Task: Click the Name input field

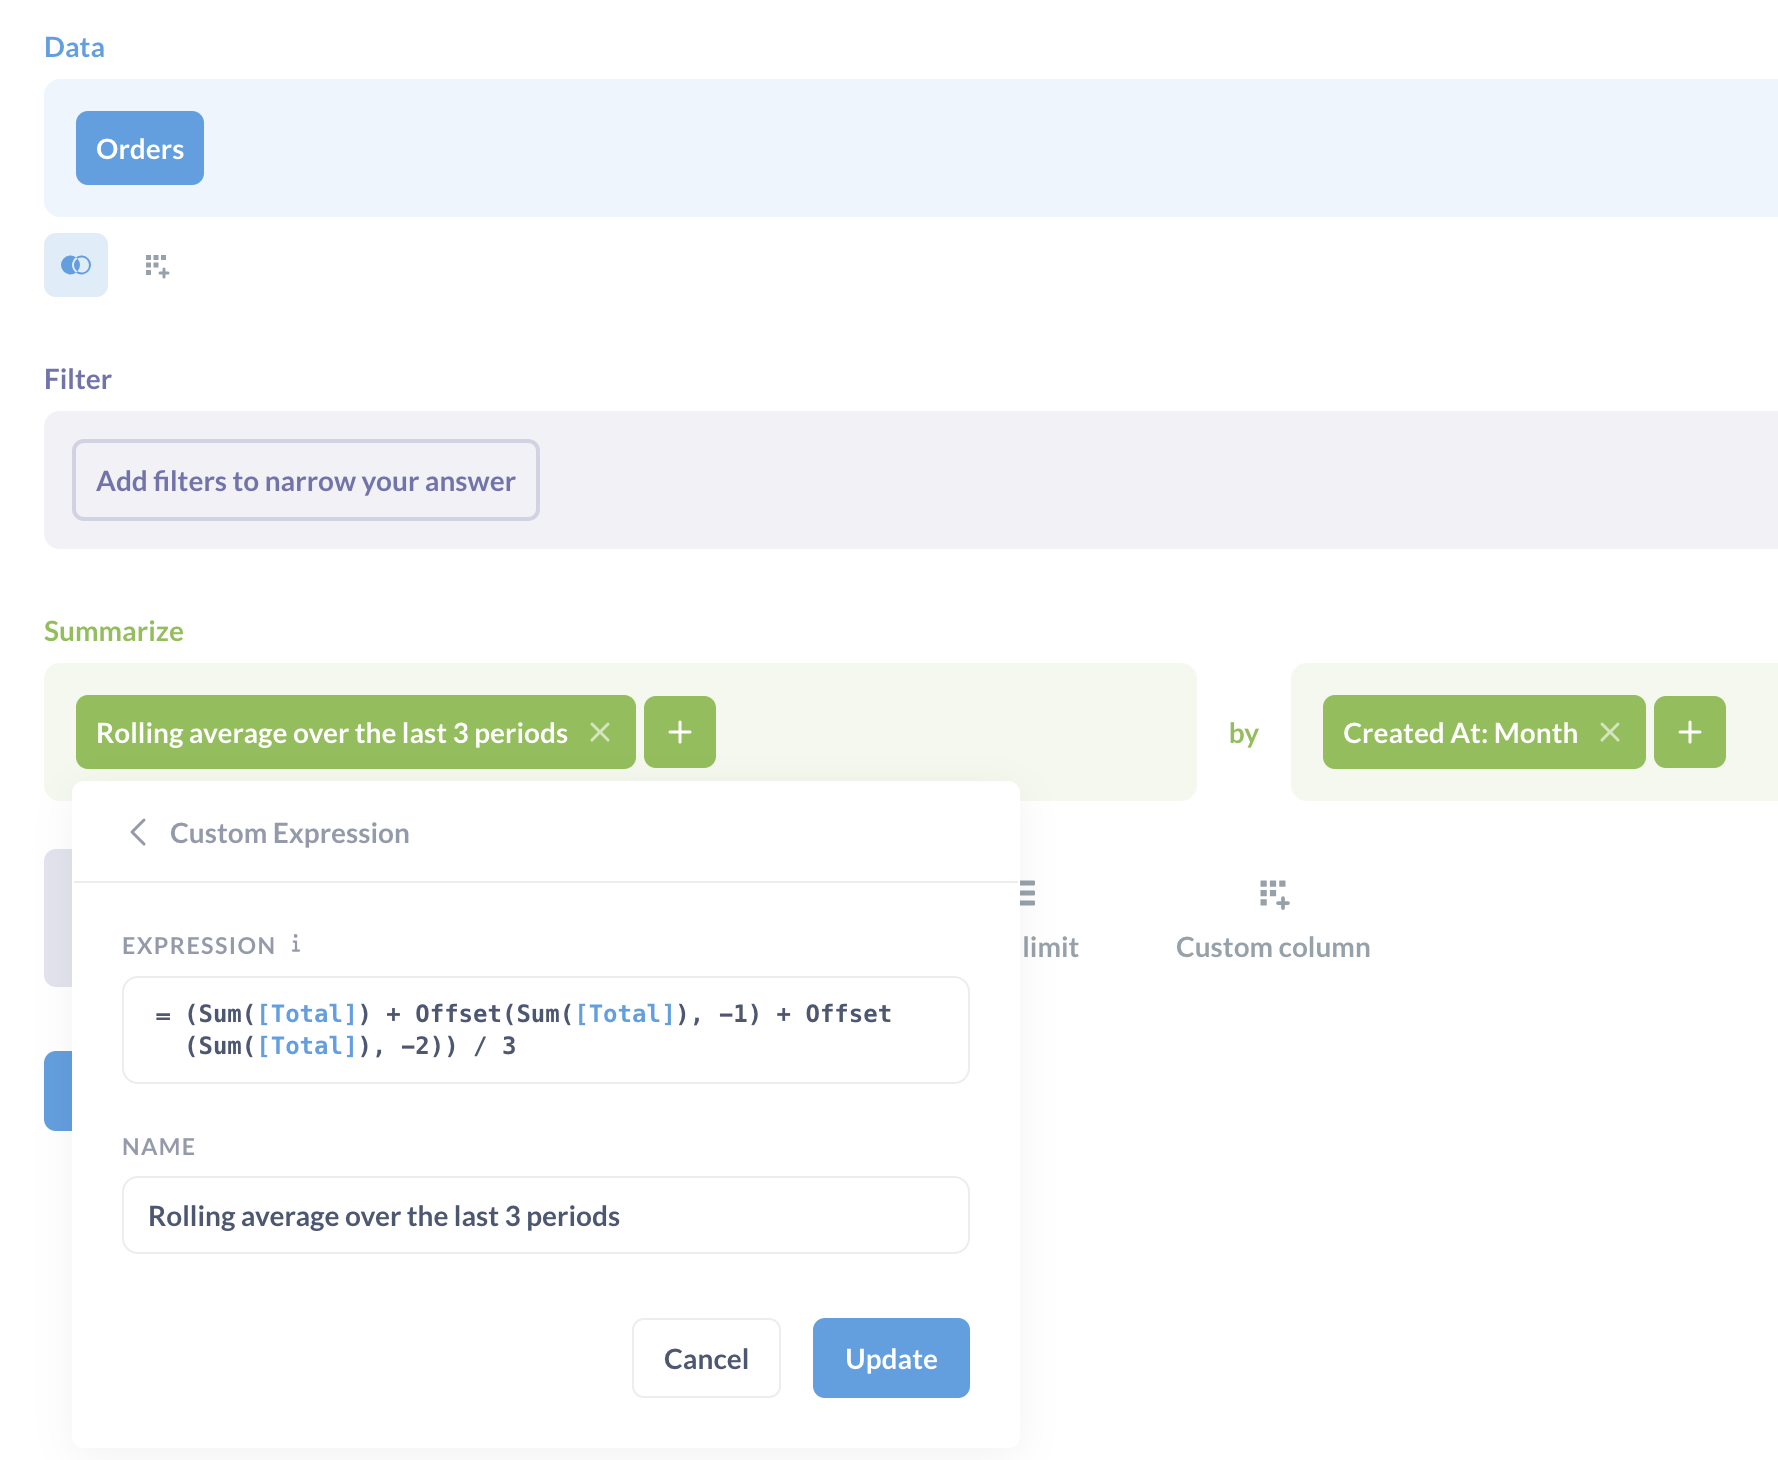Action: pos(546,1215)
